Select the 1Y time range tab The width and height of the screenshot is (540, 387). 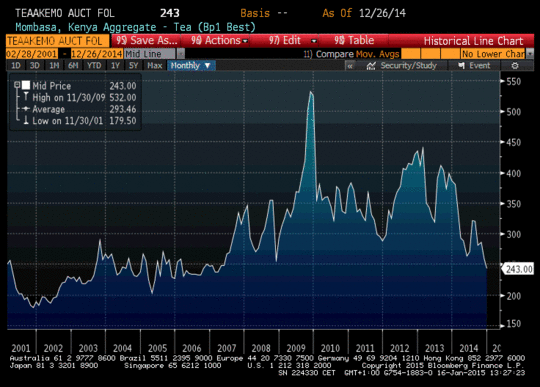click(115, 65)
